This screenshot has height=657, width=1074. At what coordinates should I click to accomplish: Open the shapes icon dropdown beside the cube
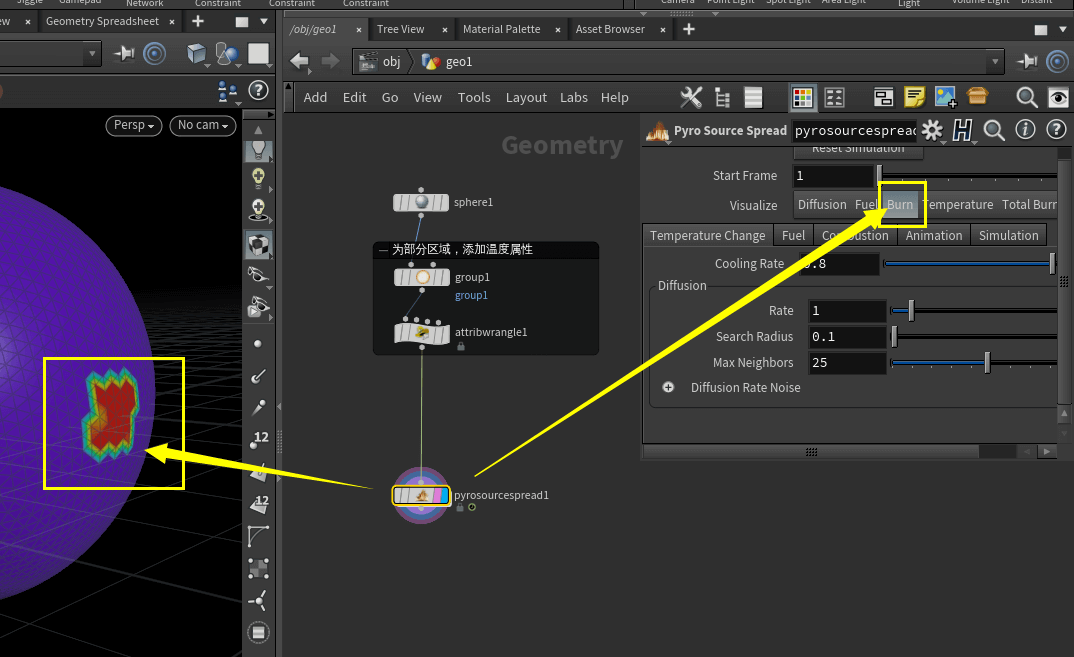pyautogui.click(x=227, y=53)
